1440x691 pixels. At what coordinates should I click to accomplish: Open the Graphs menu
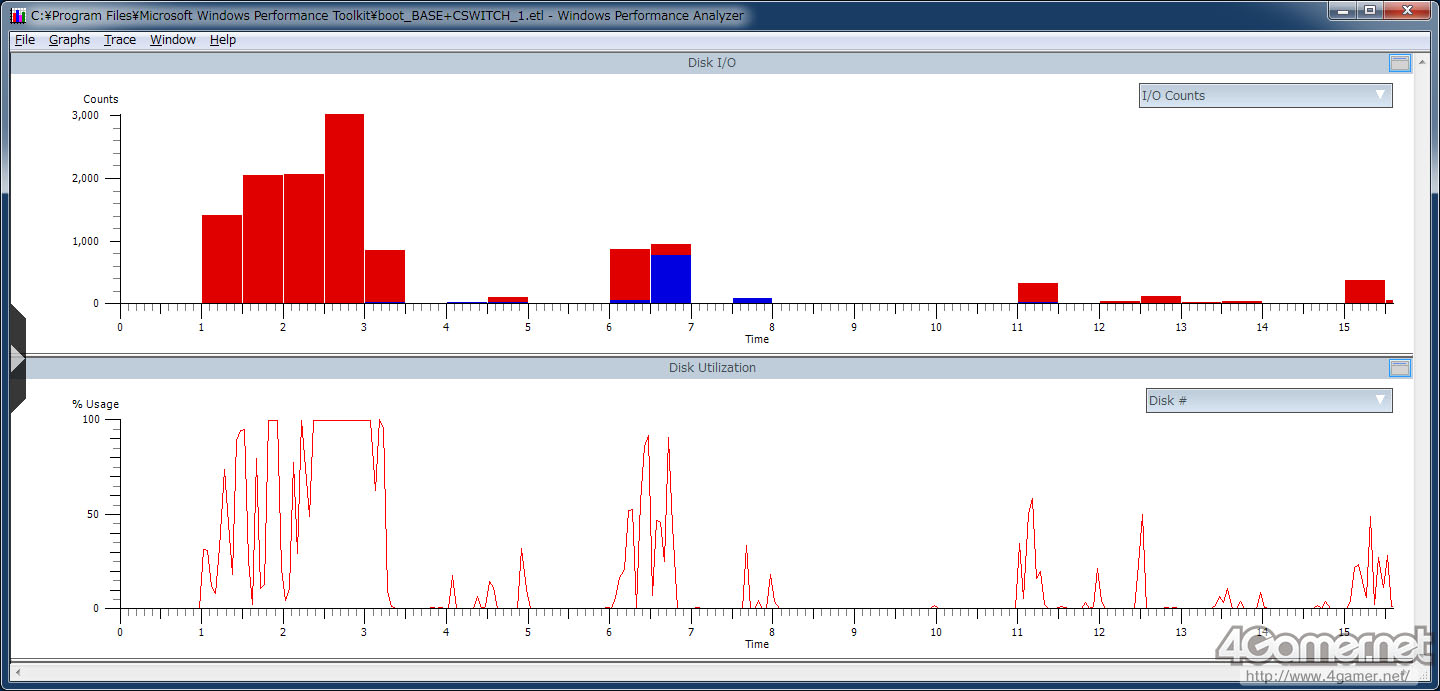point(69,40)
